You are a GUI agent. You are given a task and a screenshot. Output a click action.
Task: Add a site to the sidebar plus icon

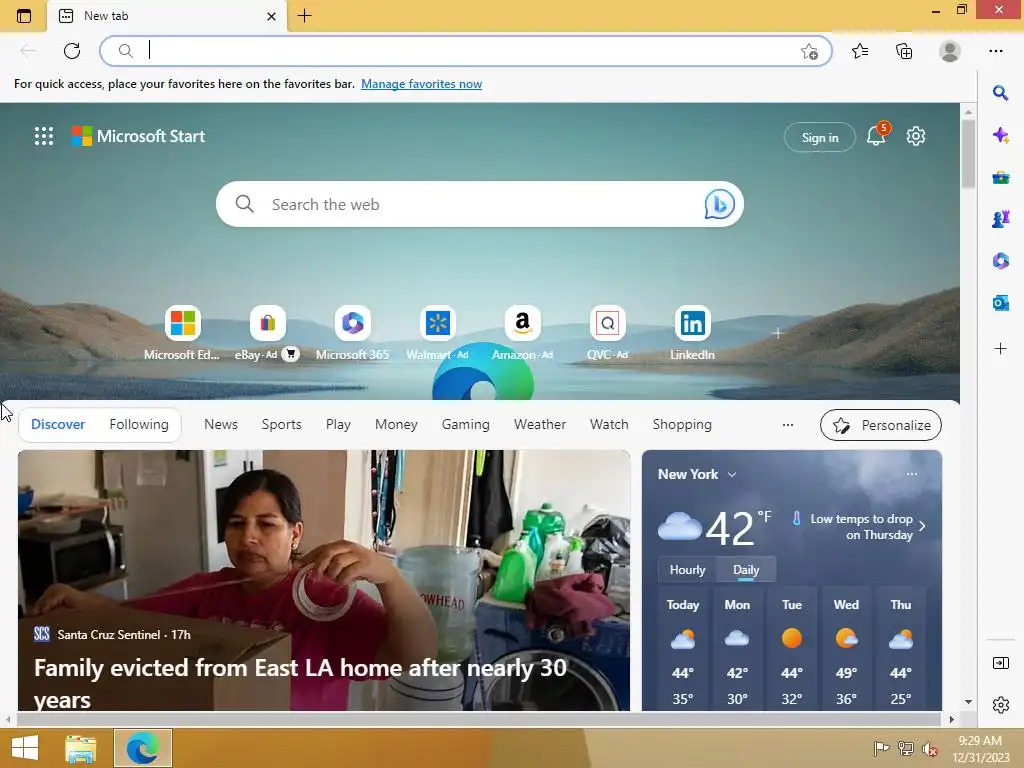(x=1000, y=349)
